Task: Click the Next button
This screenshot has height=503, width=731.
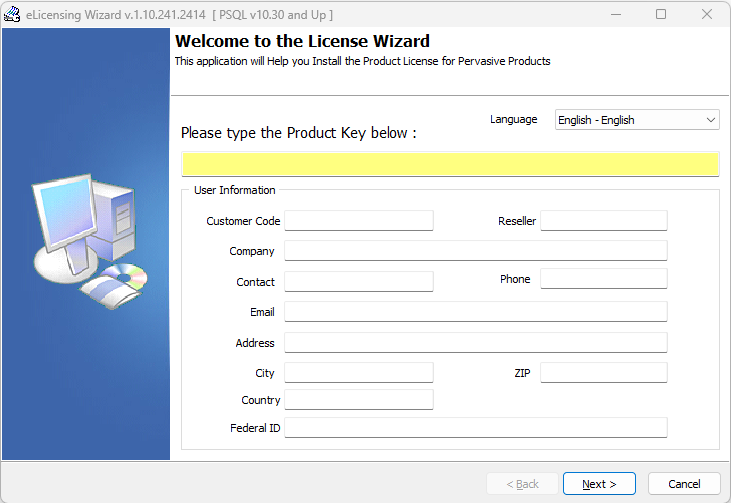Action: [599, 484]
